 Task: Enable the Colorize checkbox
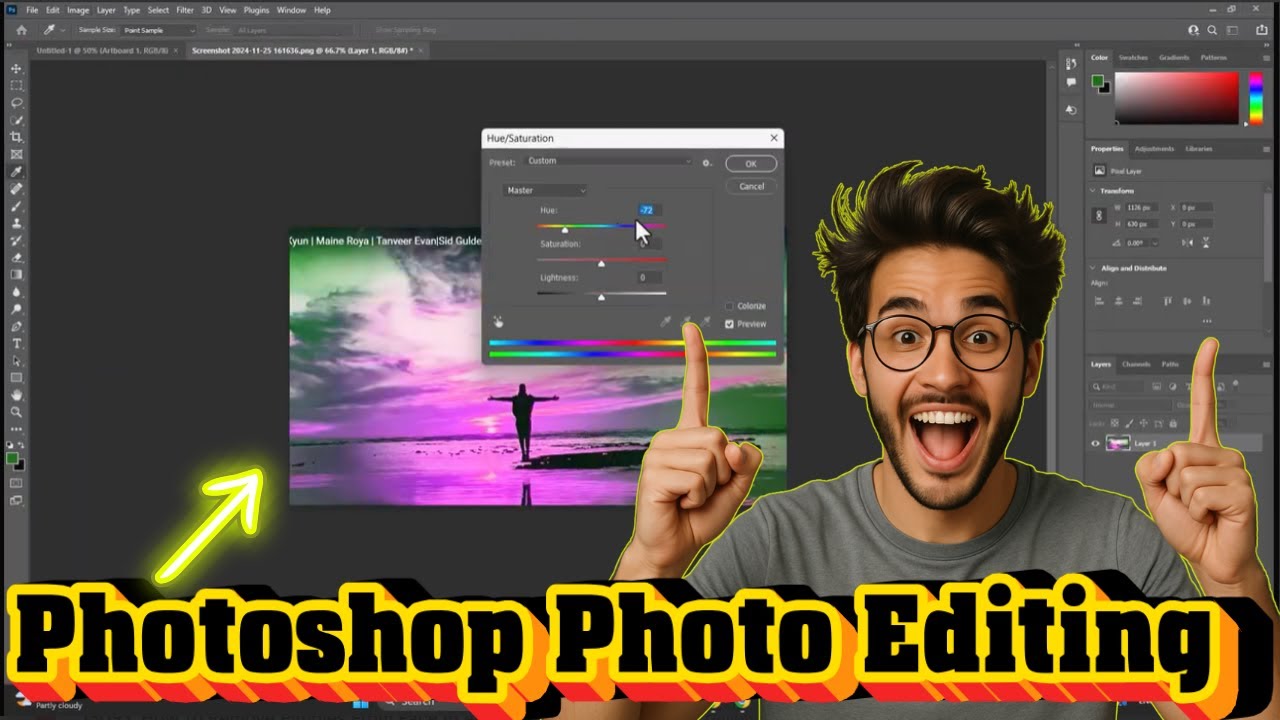coord(730,306)
